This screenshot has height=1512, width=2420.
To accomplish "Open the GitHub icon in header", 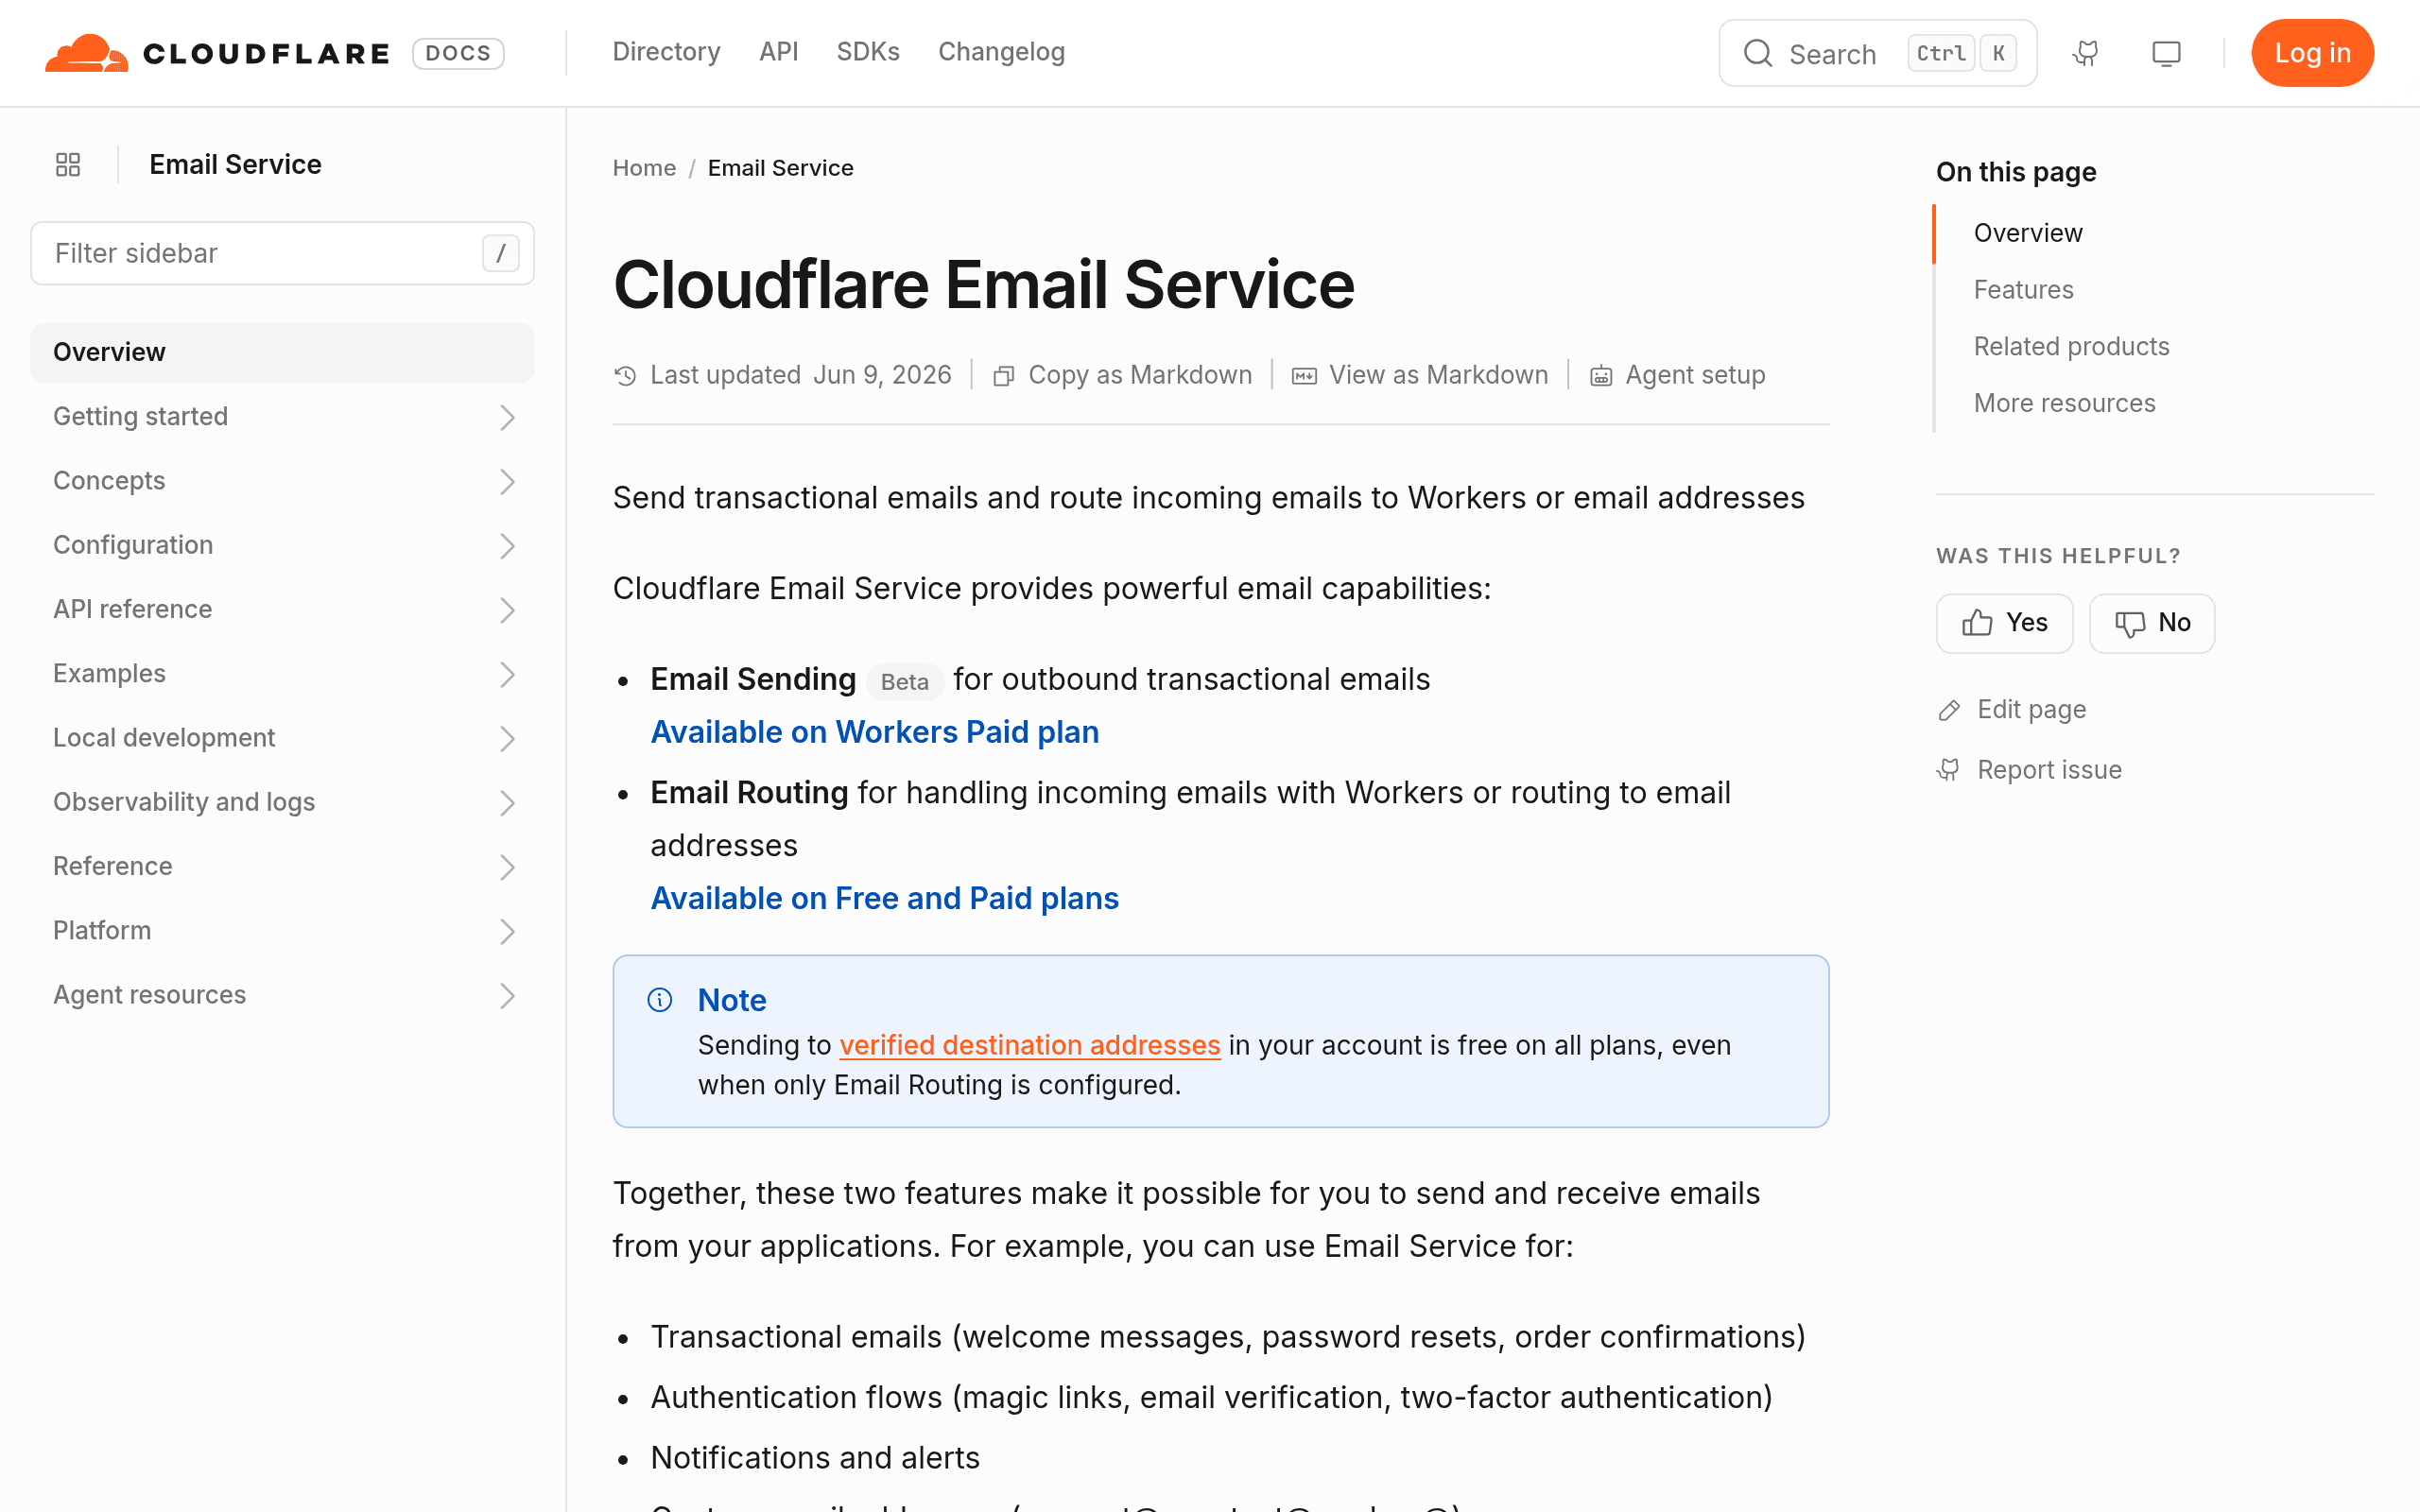I will click(2086, 53).
